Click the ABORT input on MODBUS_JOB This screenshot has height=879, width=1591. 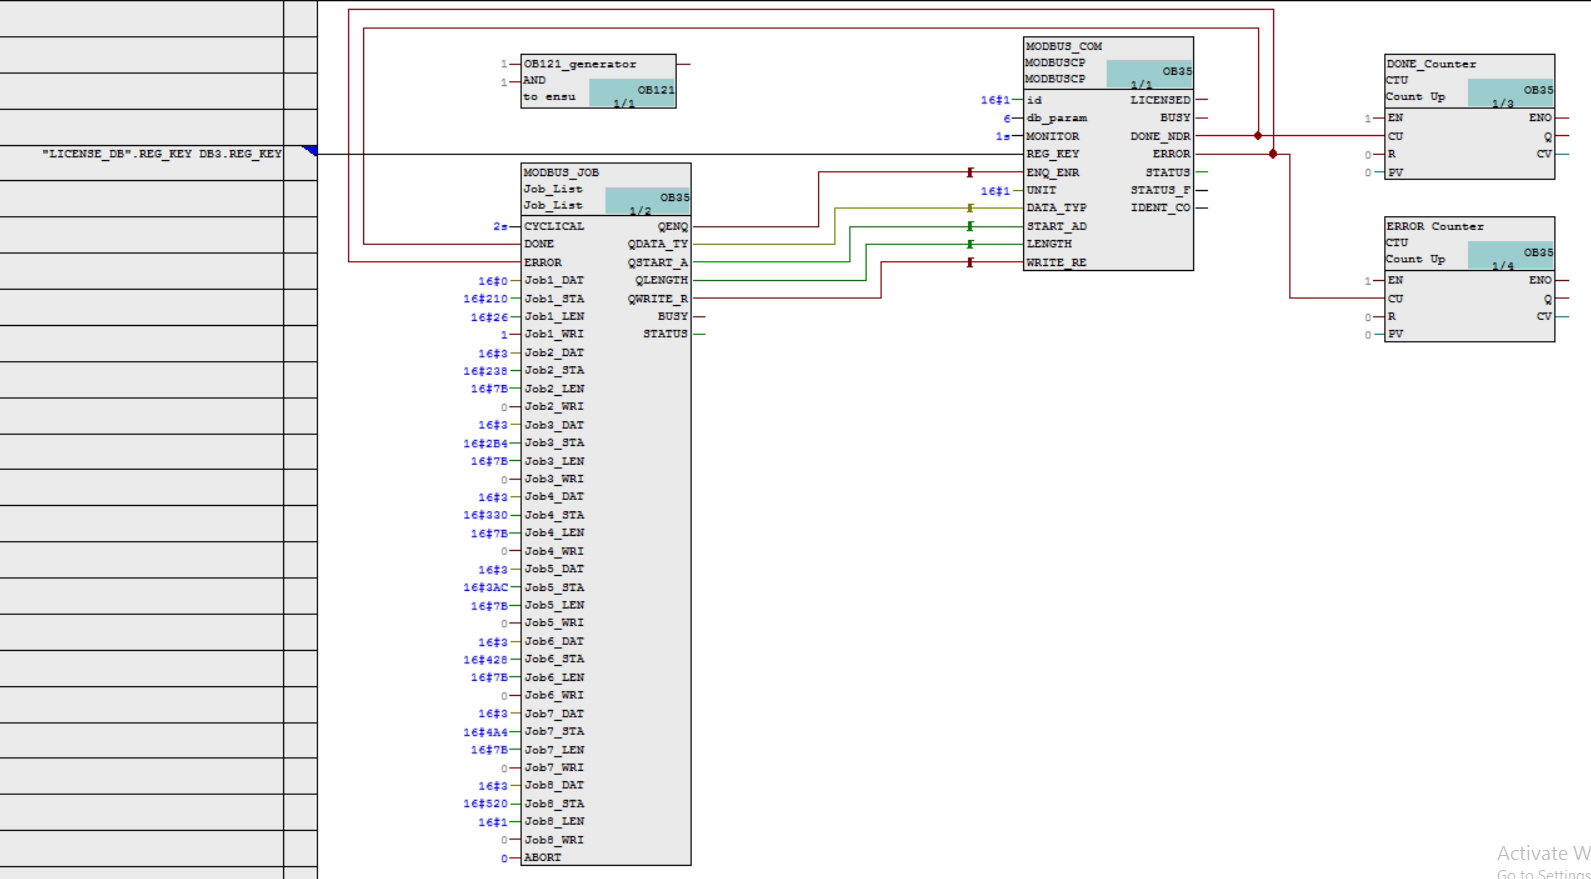pyautogui.click(x=543, y=858)
